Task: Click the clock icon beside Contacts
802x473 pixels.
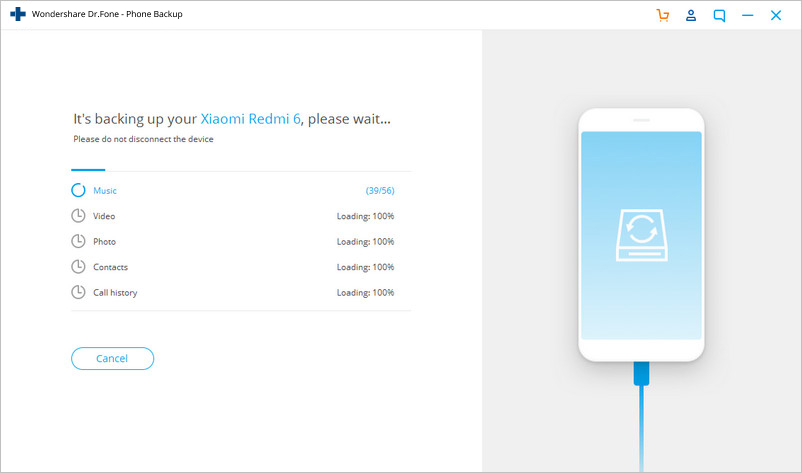Action: click(78, 267)
